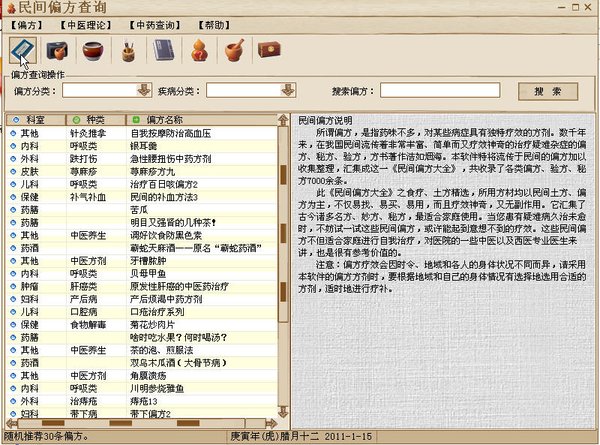This screenshot has width=600, height=445.
Task: Open the 【偏方】 menu
Action: pyautogui.click(x=26, y=25)
